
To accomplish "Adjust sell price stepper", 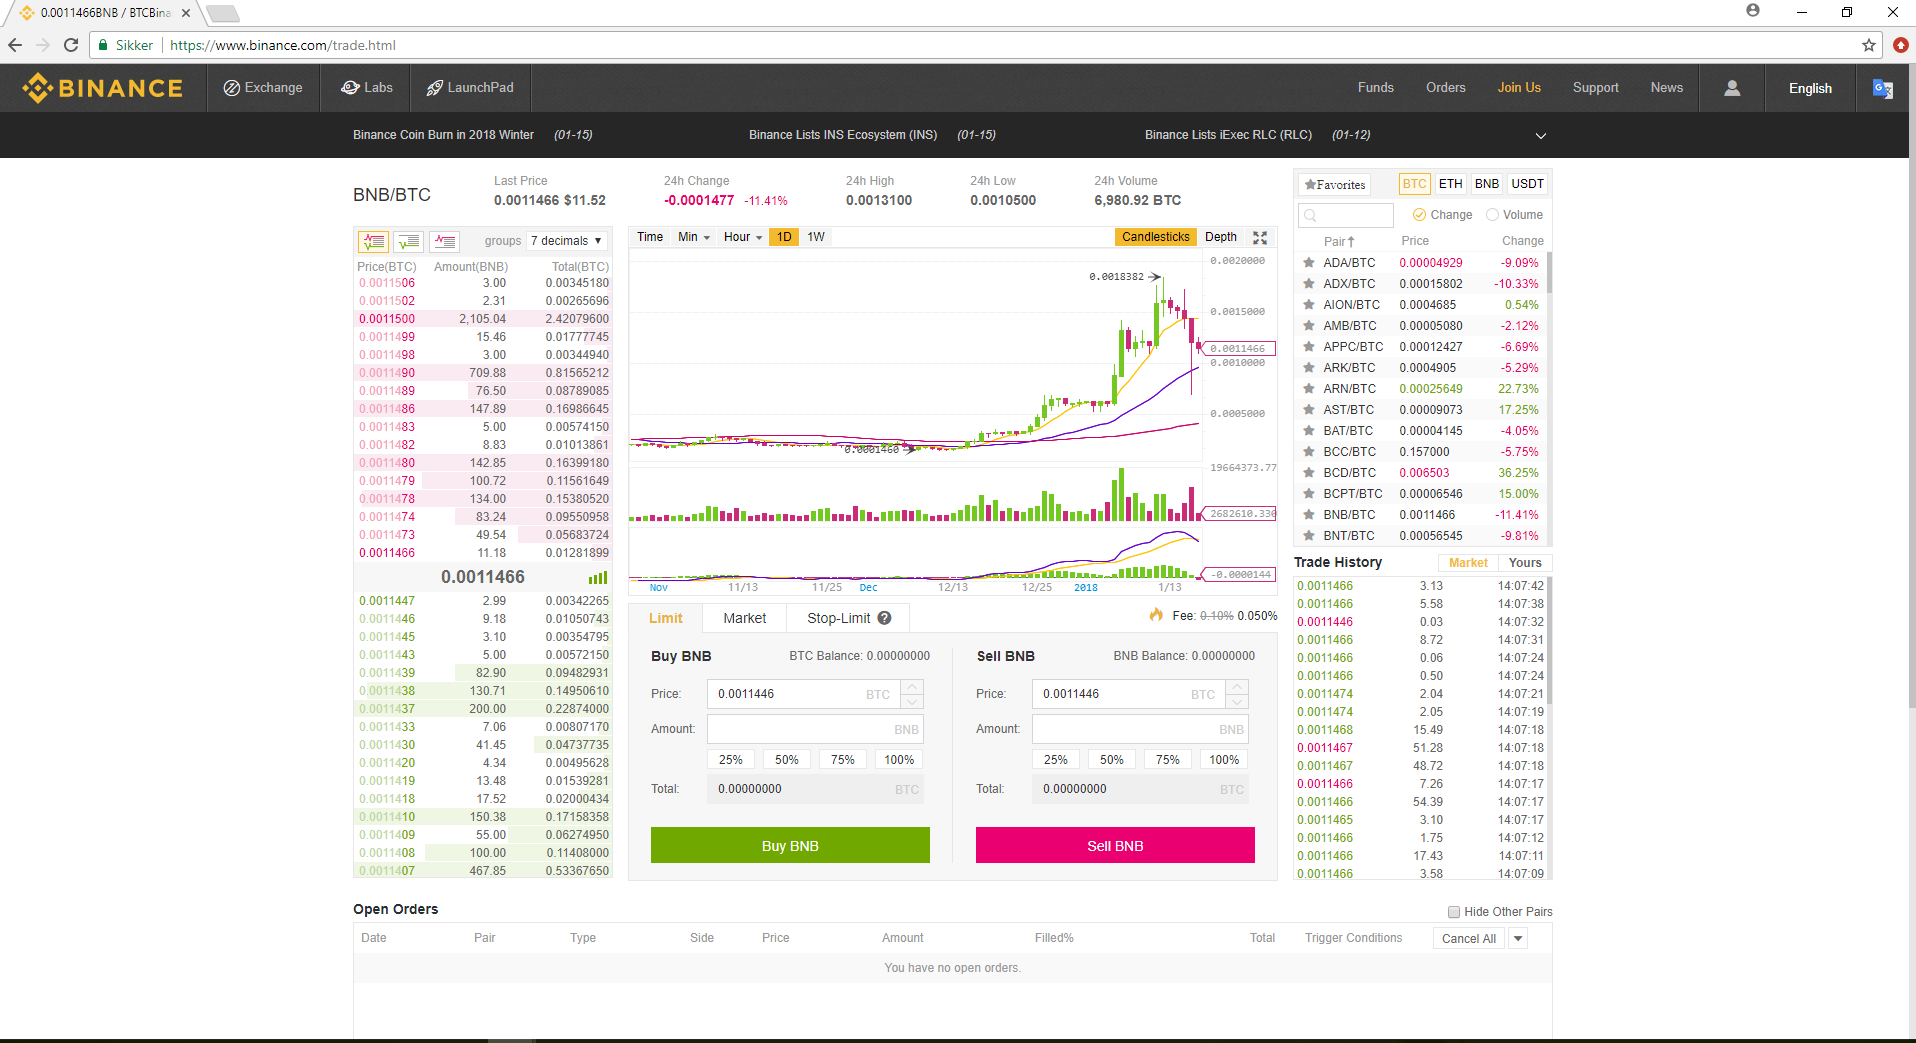I will 1237,694.
